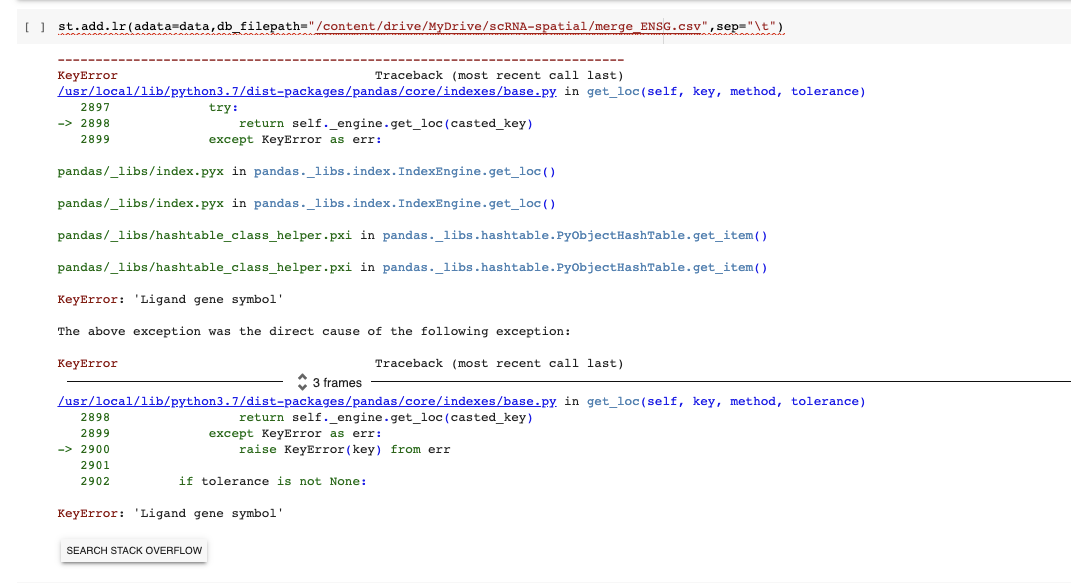The height and width of the screenshot is (583, 1071).
Task: Click the cell execution bracket icon
Action: [x=30, y=27]
